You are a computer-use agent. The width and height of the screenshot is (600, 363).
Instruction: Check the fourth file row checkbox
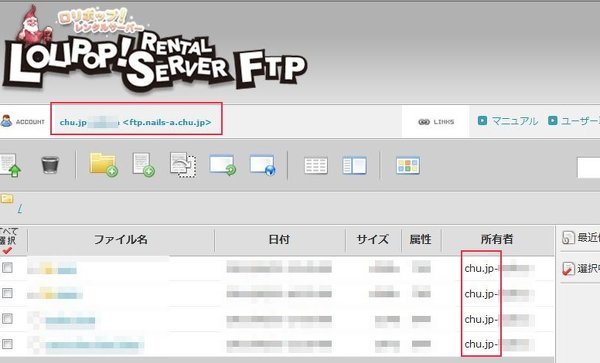(7, 344)
